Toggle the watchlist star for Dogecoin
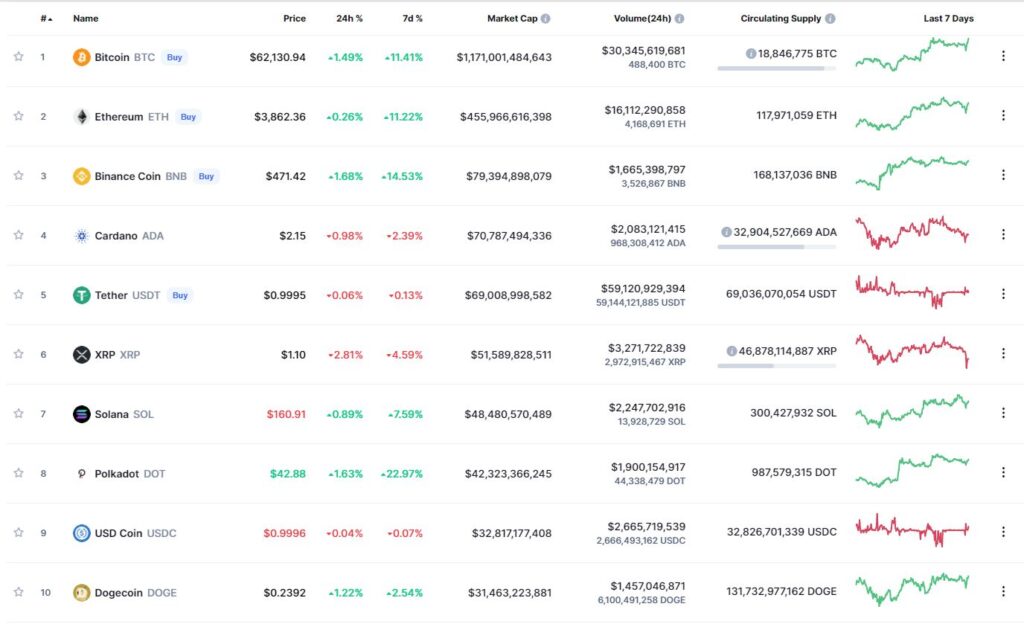 pos(18,592)
